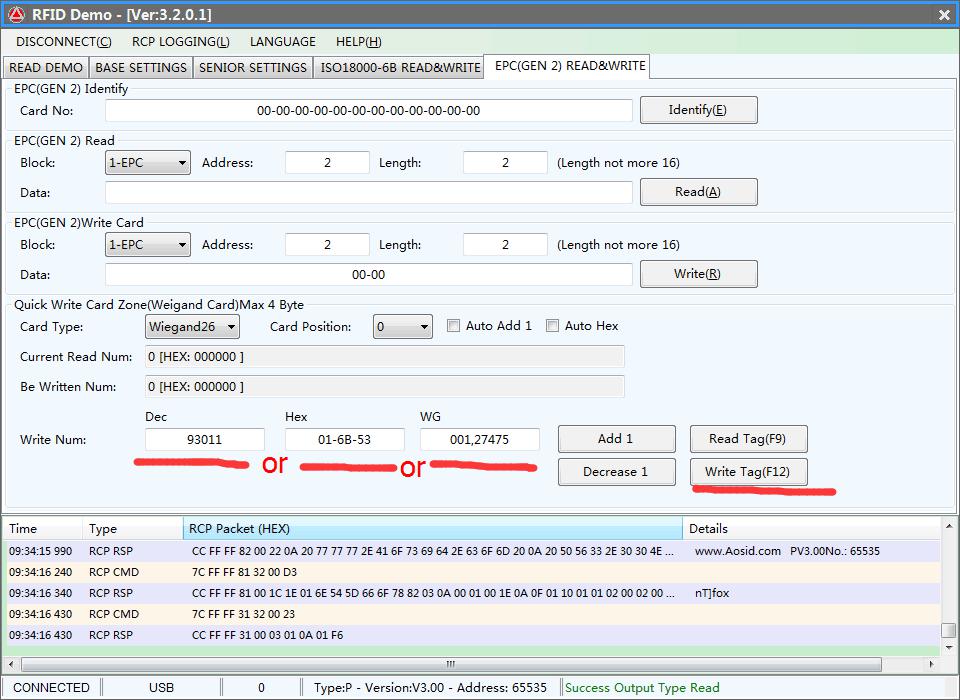Image resolution: width=960 pixels, height=700 pixels.
Task: Enable the Auto Add 1 checkbox
Action: point(454,326)
